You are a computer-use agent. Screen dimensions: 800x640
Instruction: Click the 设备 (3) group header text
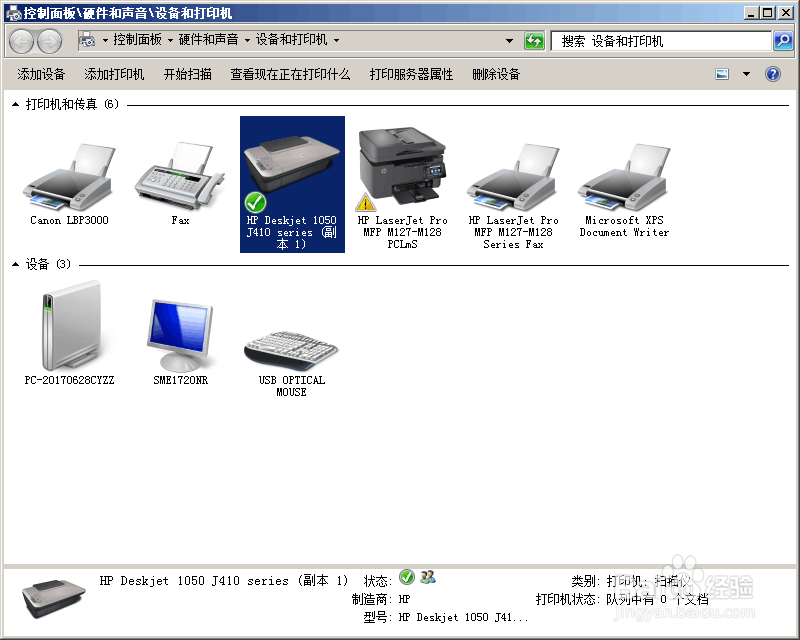48,264
